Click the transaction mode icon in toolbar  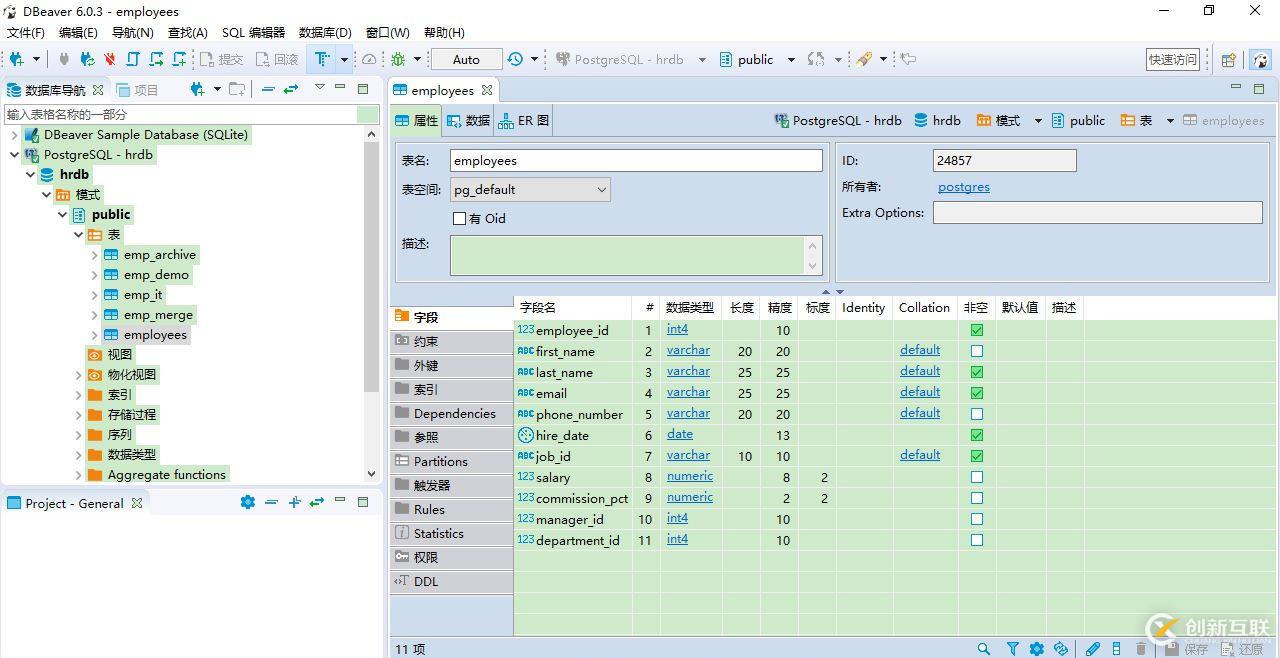tap(323, 59)
